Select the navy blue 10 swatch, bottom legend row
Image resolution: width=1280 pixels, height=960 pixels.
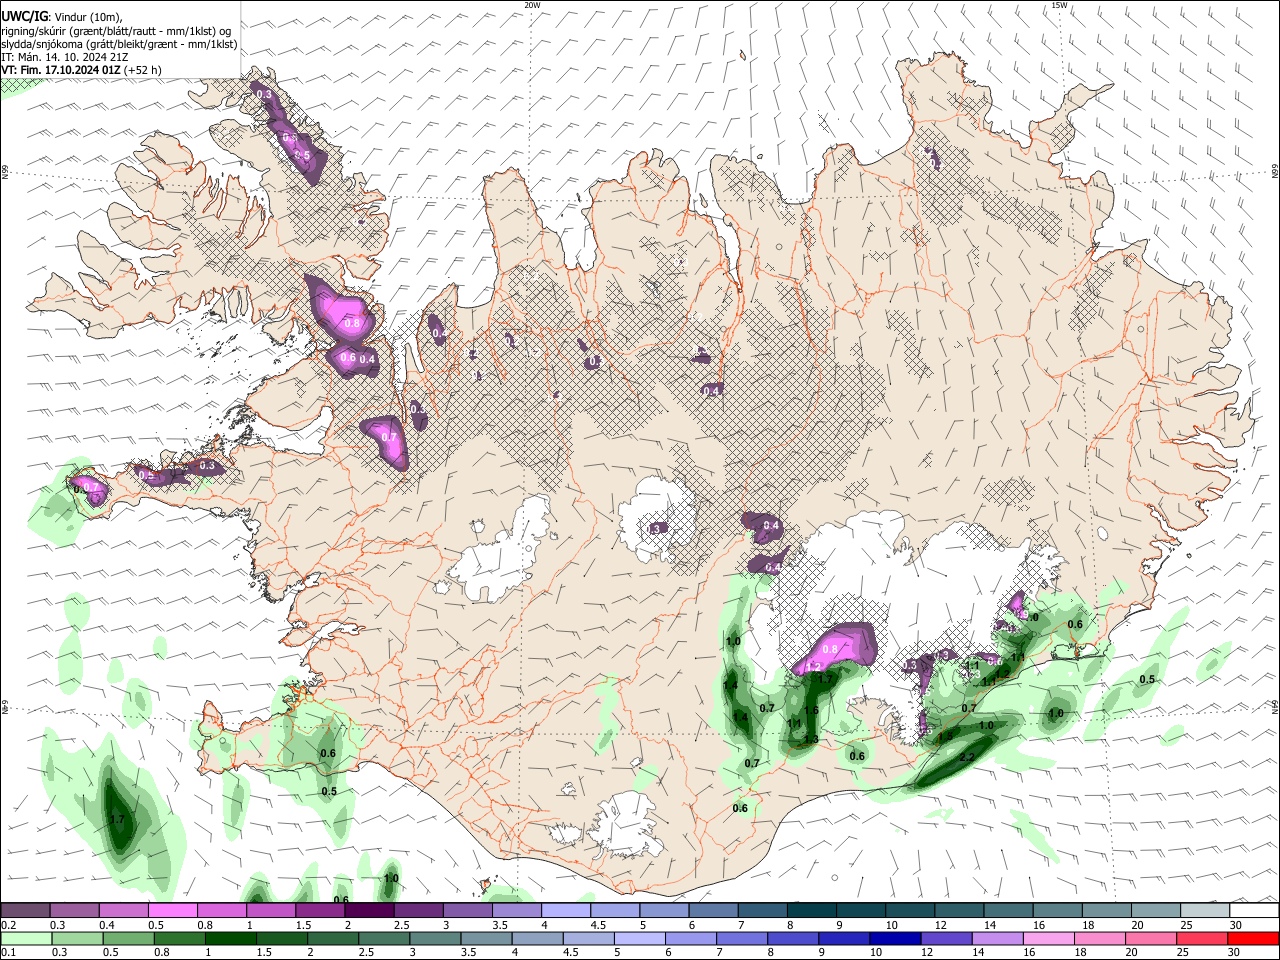click(896, 938)
